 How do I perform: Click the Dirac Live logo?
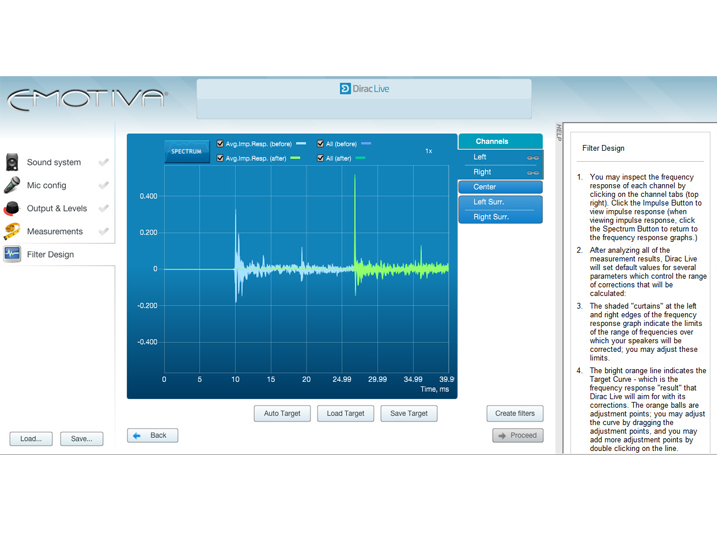(364, 89)
